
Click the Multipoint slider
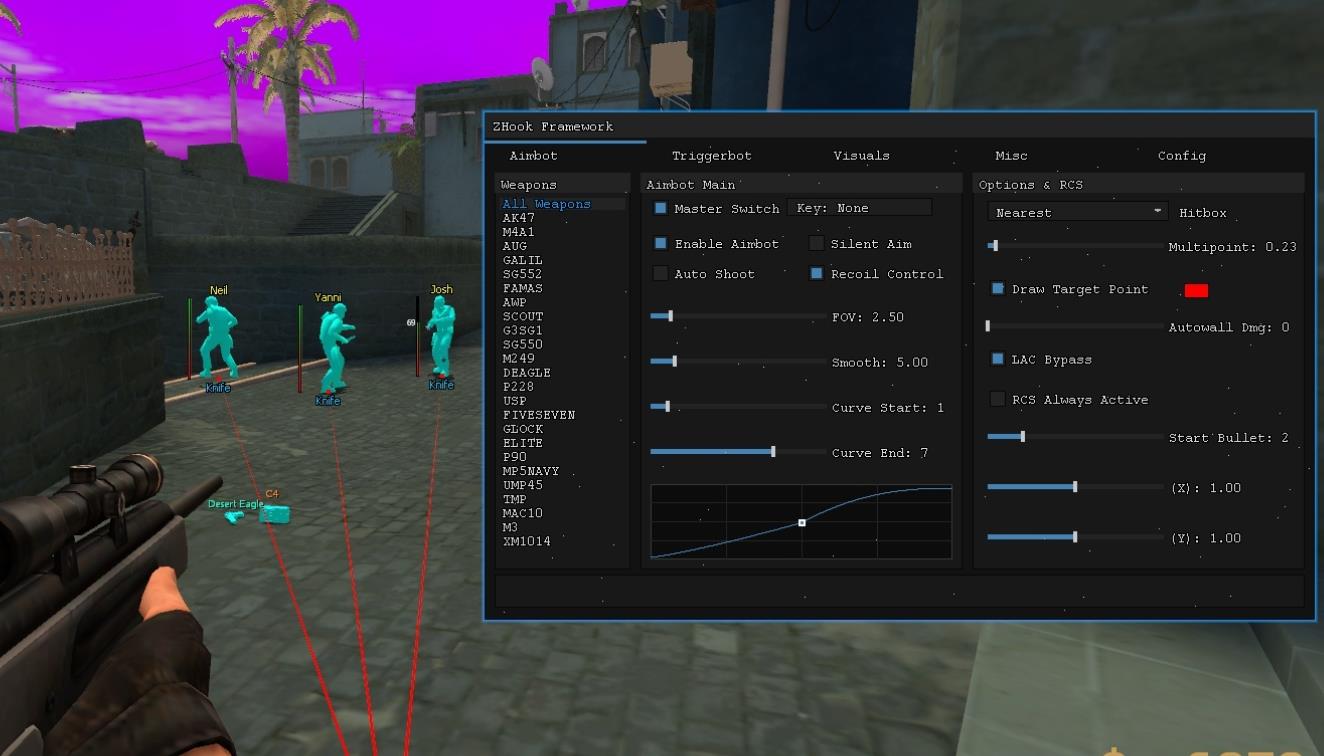point(1076,246)
